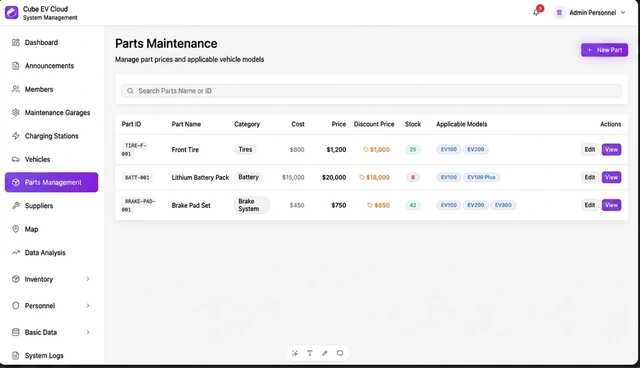Navigate to Charging Stations
Viewport: 640px width, 368px height.
pyautogui.click(x=51, y=136)
